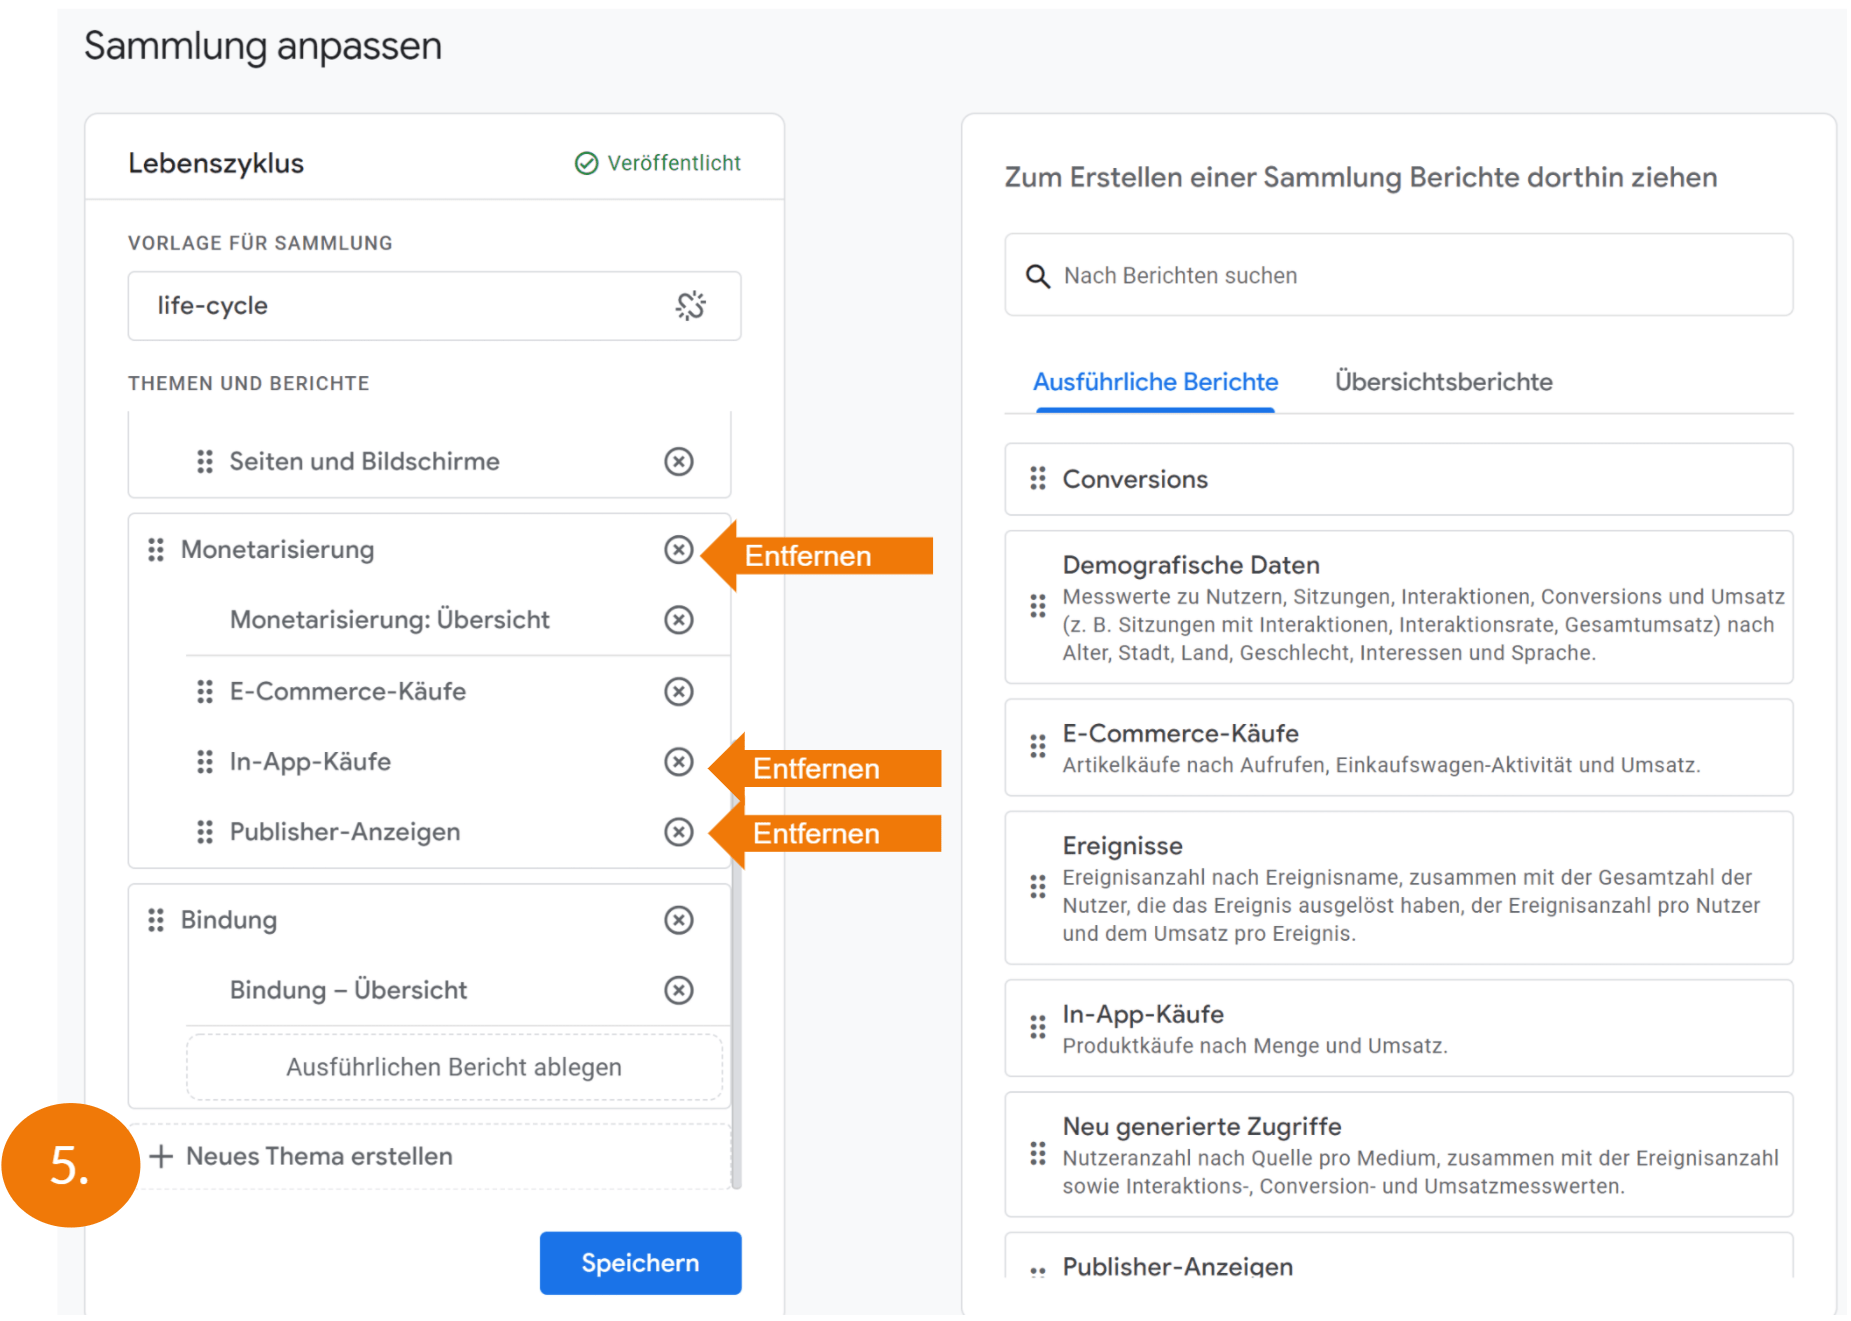The width and height of the screenshot is (1851, 1321).
Task: Remove Publisher-Anzeigen report from collection
Action: coord(678,832)
